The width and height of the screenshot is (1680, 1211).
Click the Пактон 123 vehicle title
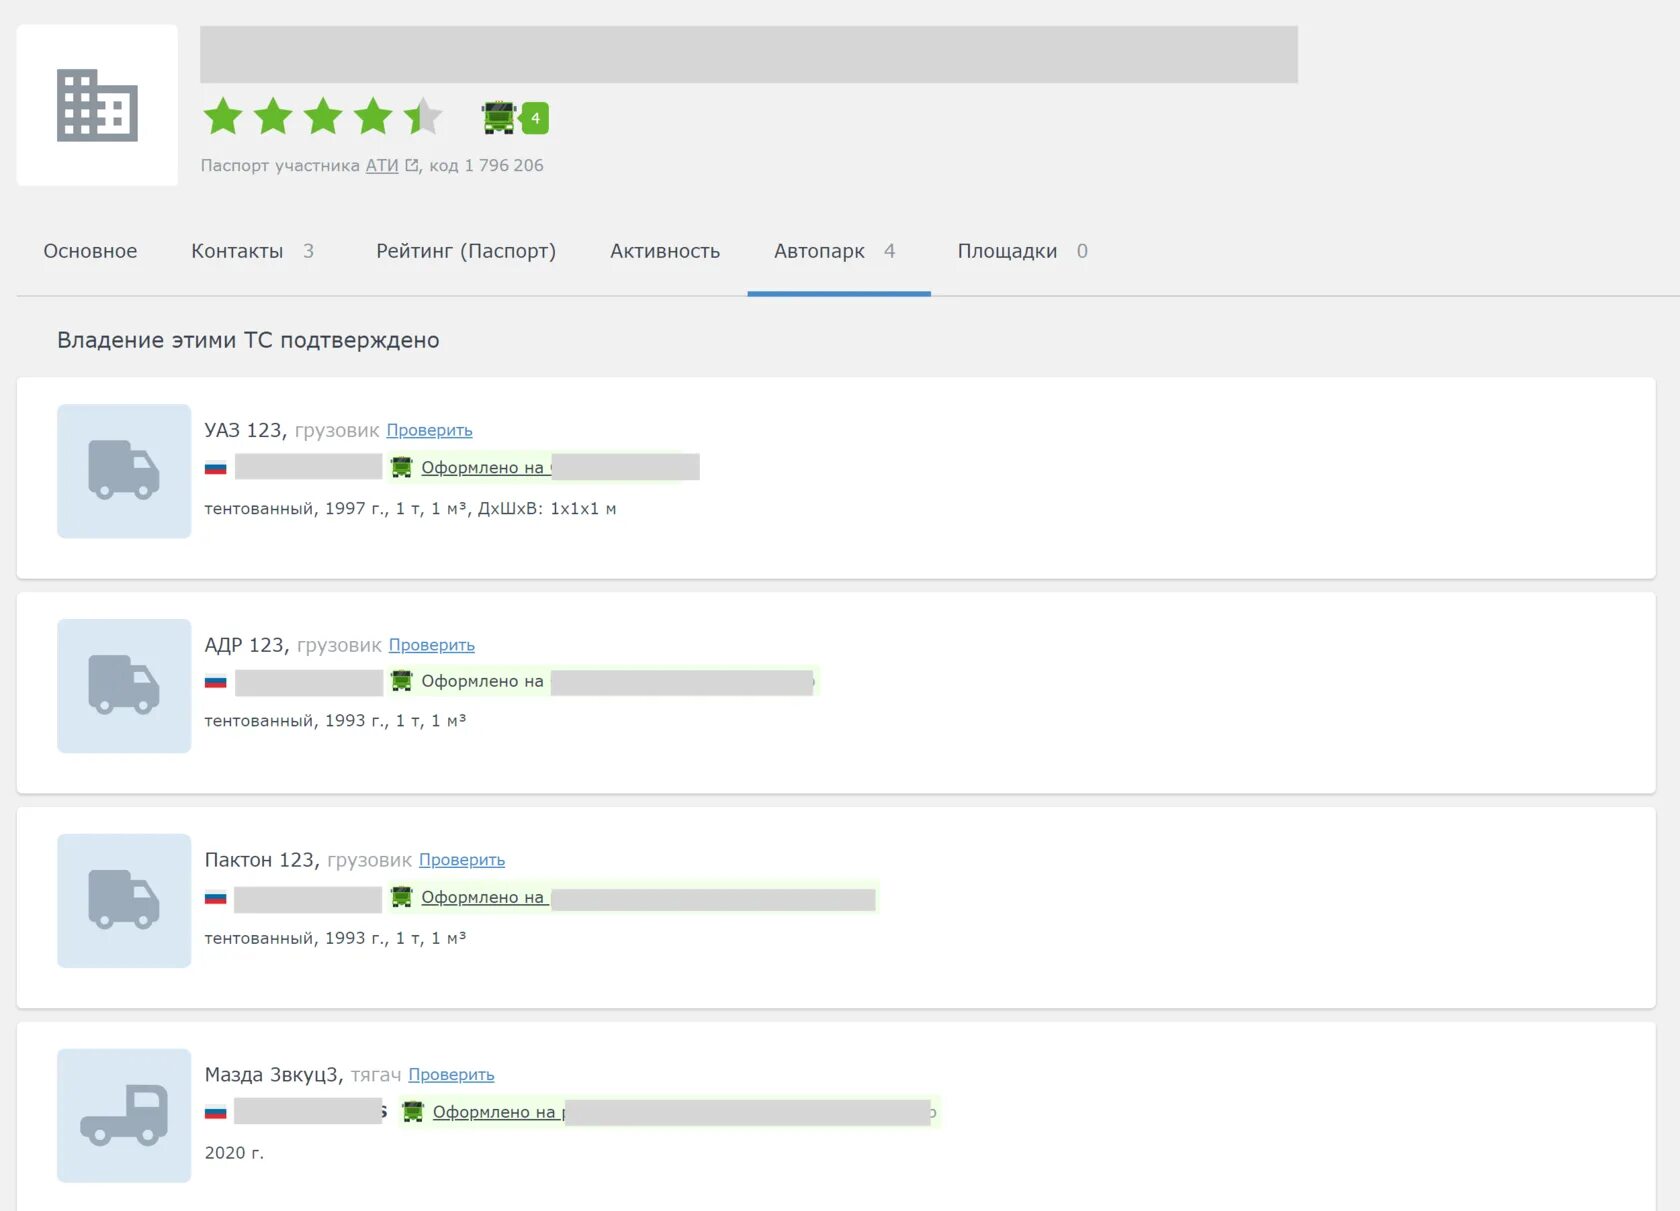coord(262,860)
